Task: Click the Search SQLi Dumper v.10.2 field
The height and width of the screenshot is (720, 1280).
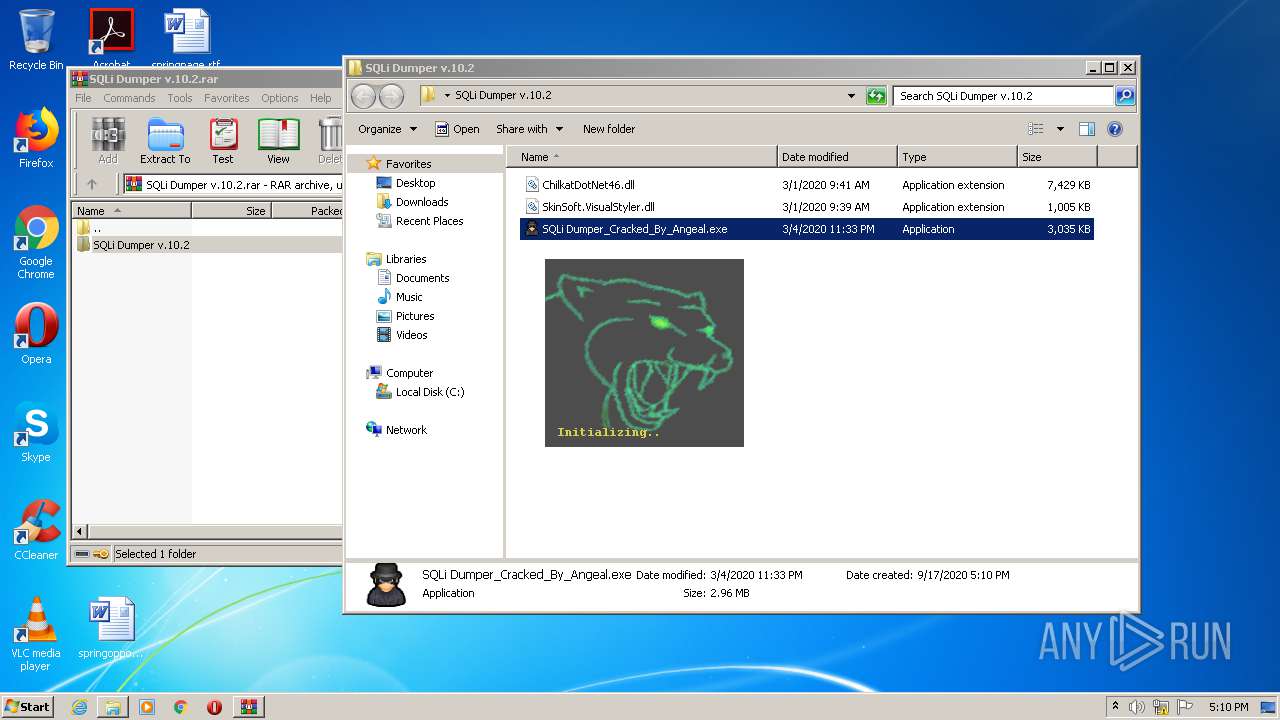Action: [x=1002, y=96]
